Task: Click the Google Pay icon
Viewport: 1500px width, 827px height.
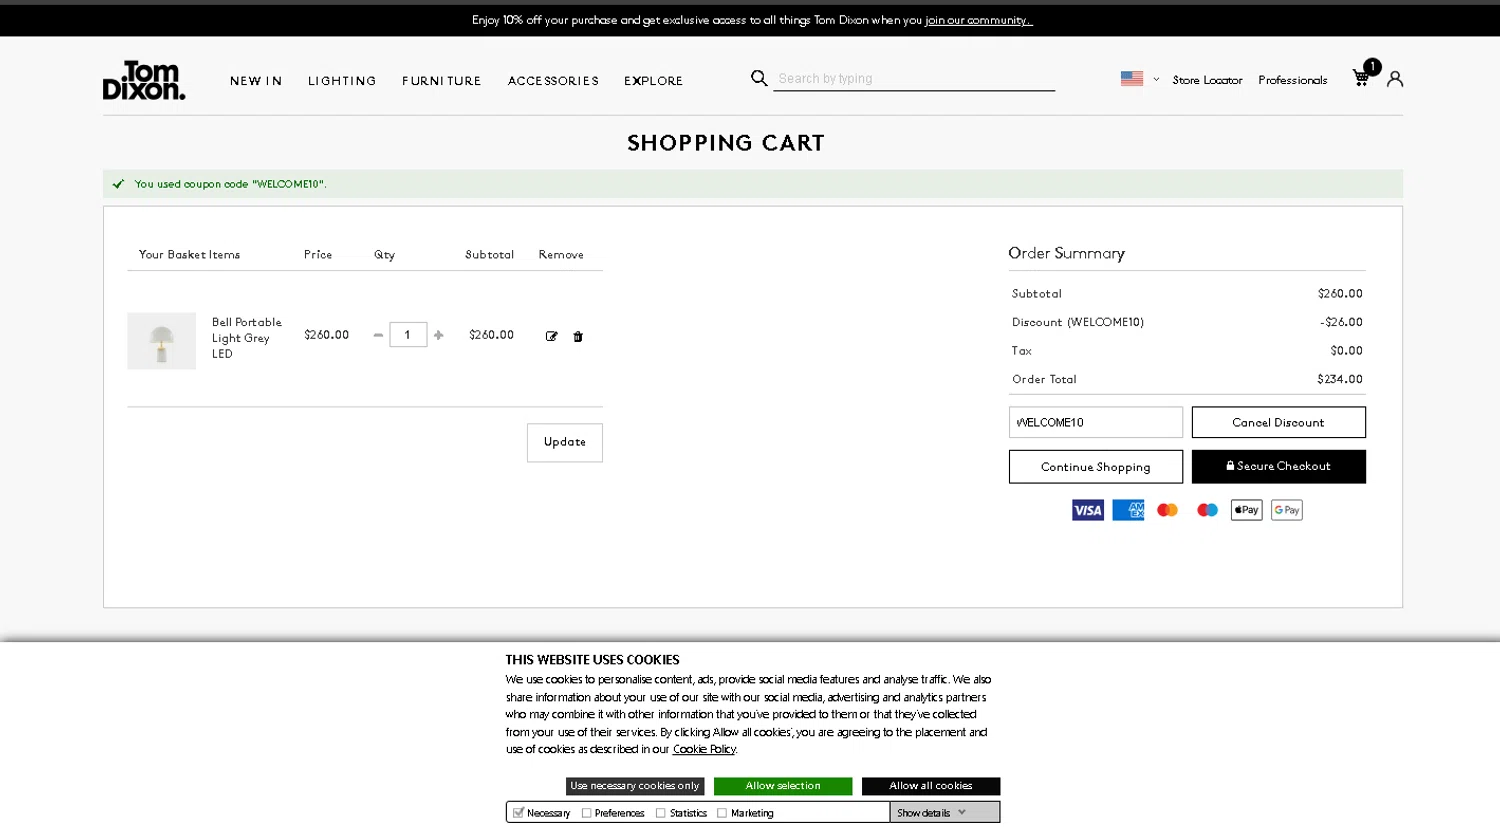Action: [1286, 510]
